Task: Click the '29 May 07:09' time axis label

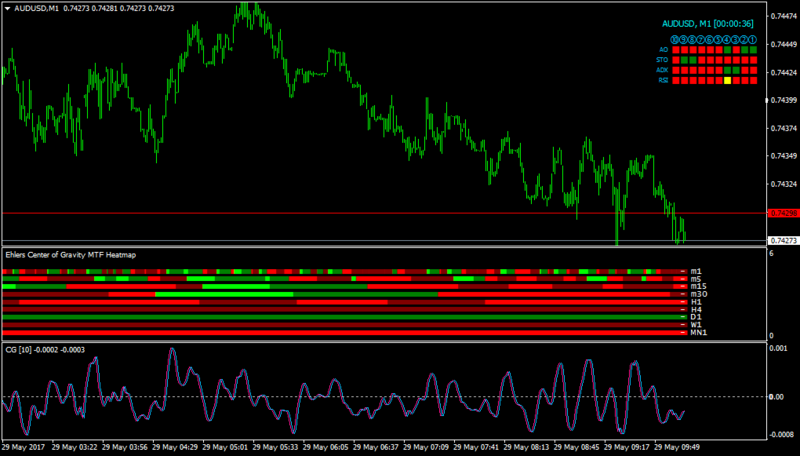Action: [x=427, y=447]
